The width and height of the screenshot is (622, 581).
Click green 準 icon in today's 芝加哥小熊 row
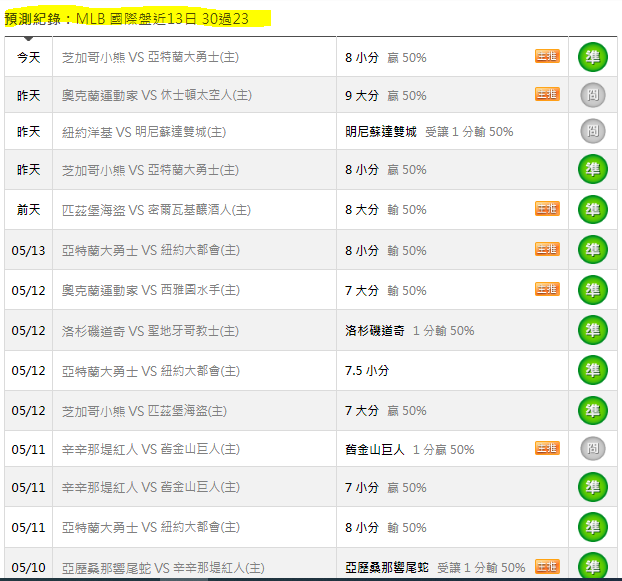click(x=593, y=57)
